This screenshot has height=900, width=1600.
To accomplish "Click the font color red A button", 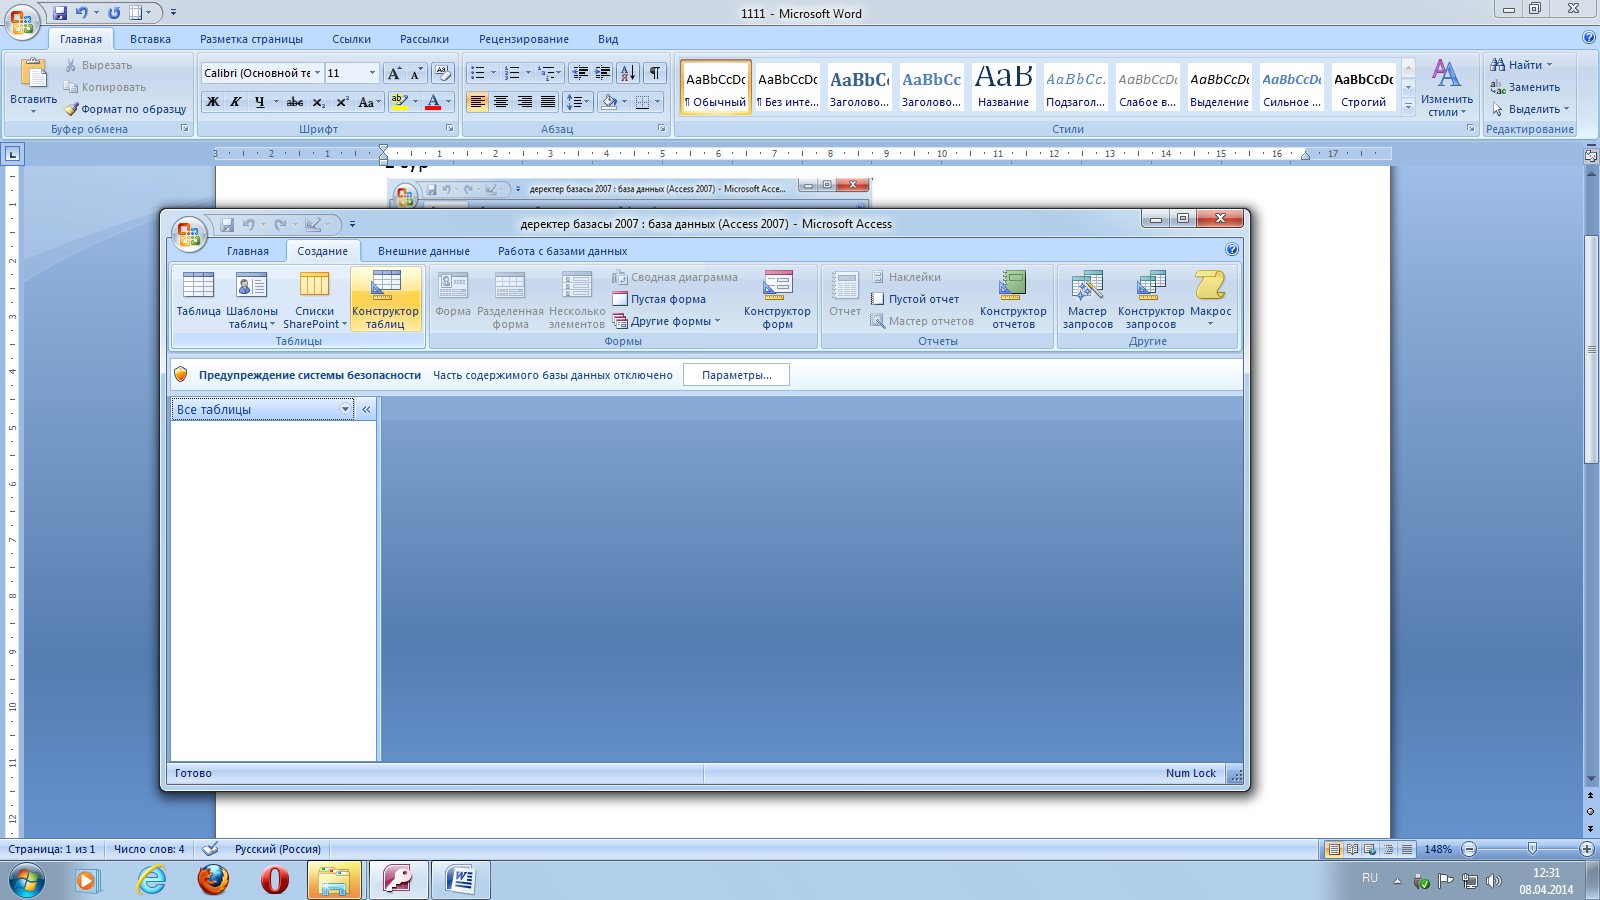I will 433,102.
